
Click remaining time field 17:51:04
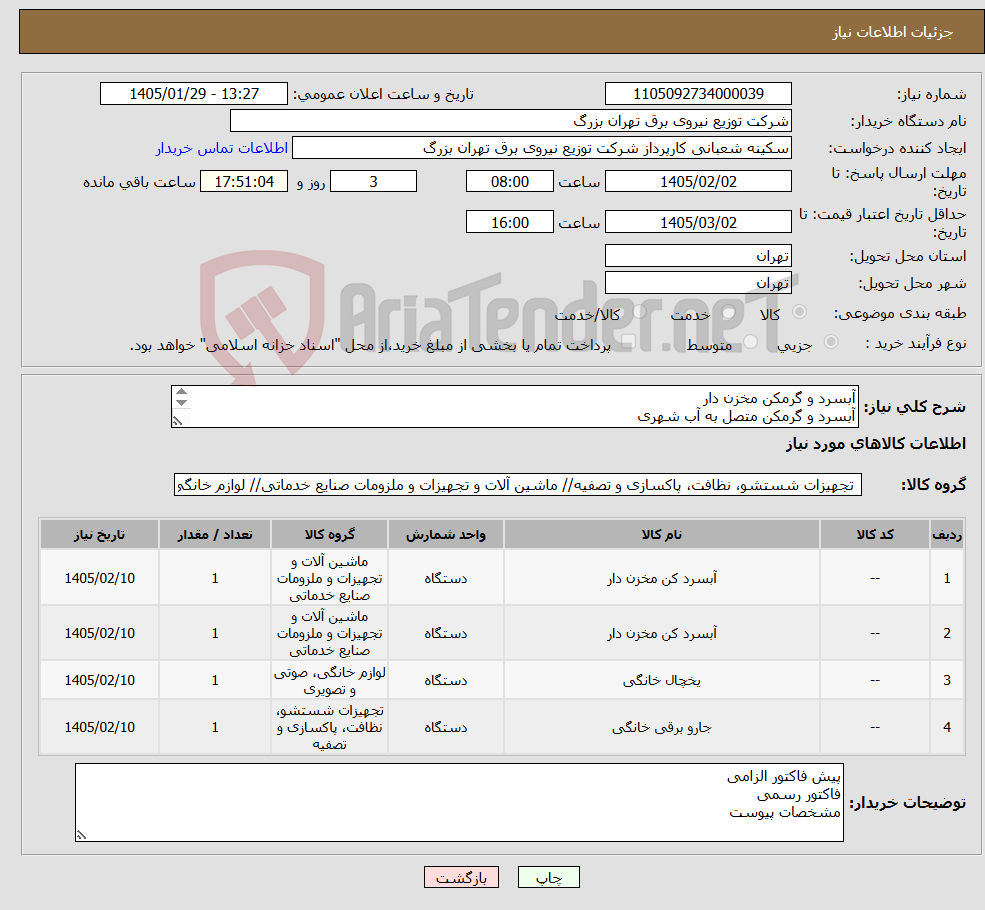point(244,181)
